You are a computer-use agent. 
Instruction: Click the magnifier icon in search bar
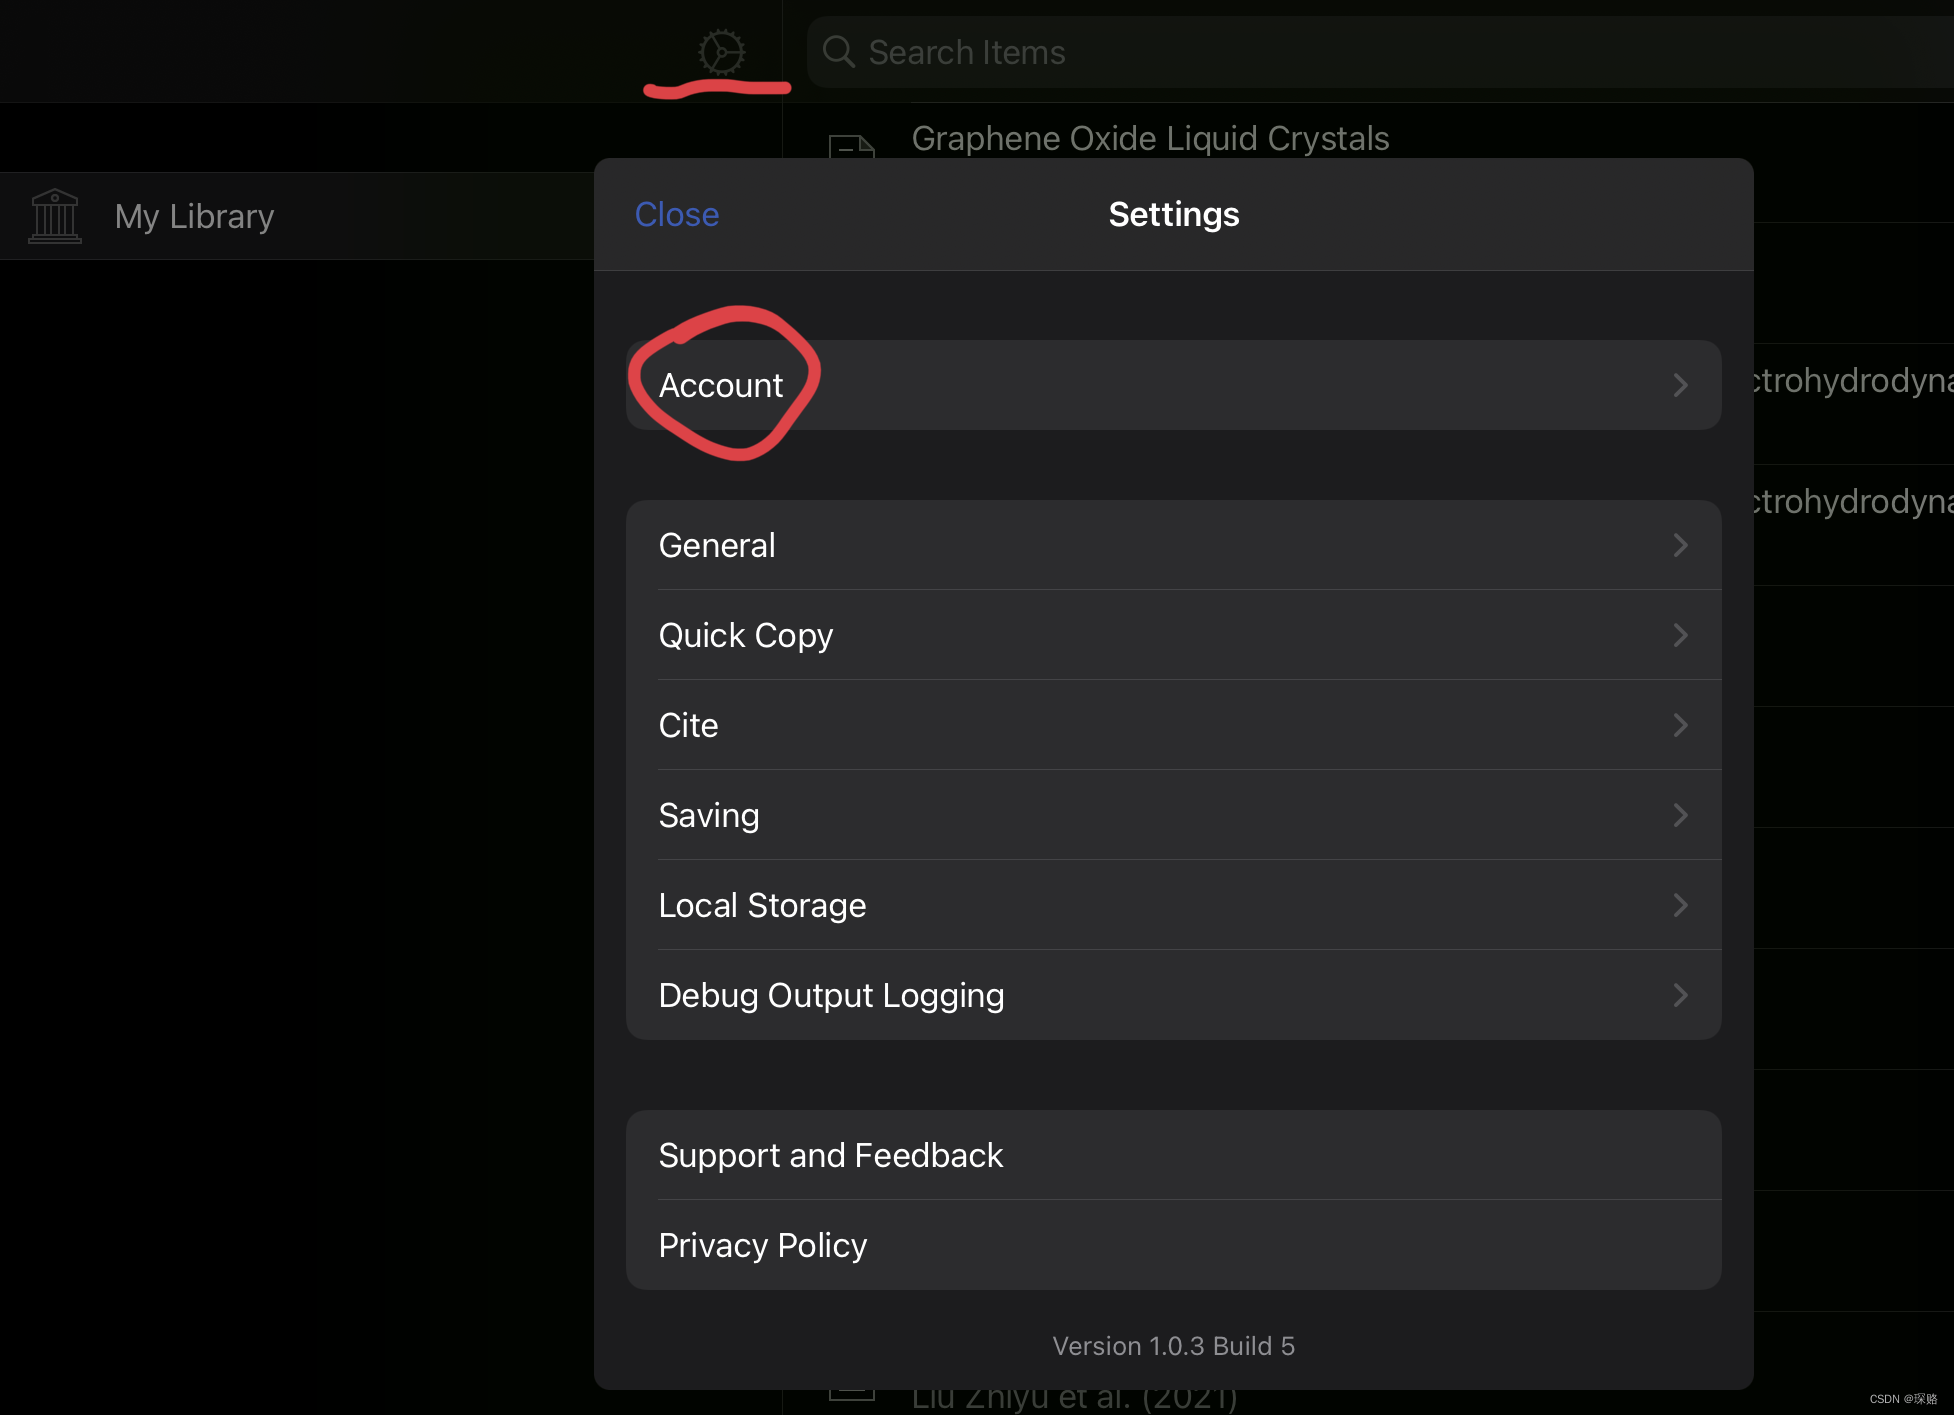pyautogui.click(x=838, y=52)
